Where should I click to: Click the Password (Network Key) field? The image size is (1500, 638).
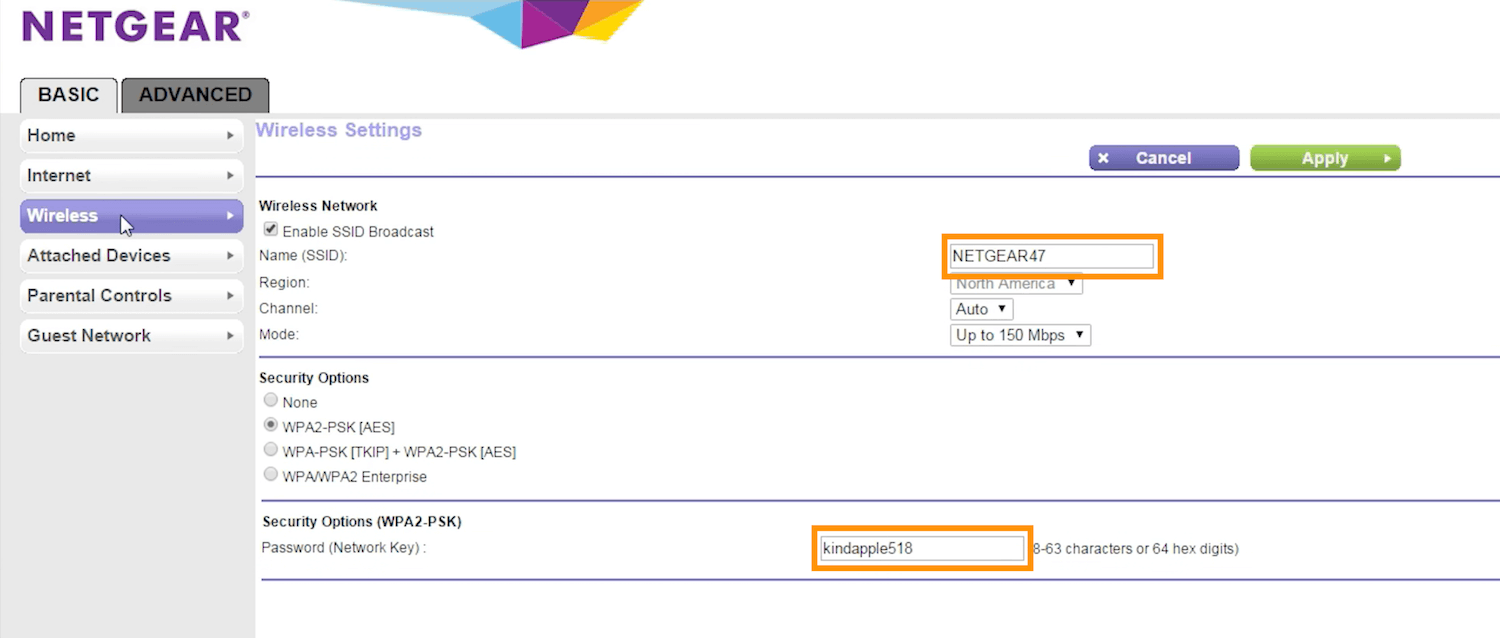(921, 548)
